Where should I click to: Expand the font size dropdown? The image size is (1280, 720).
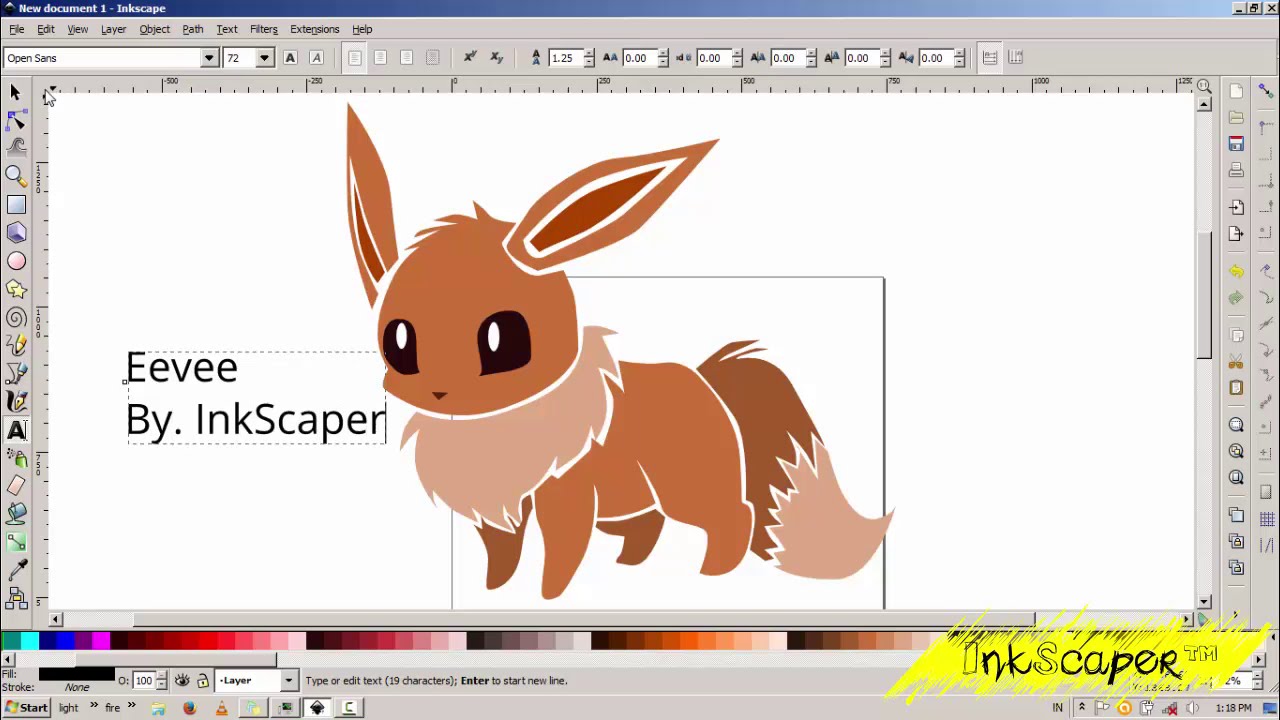264,58
